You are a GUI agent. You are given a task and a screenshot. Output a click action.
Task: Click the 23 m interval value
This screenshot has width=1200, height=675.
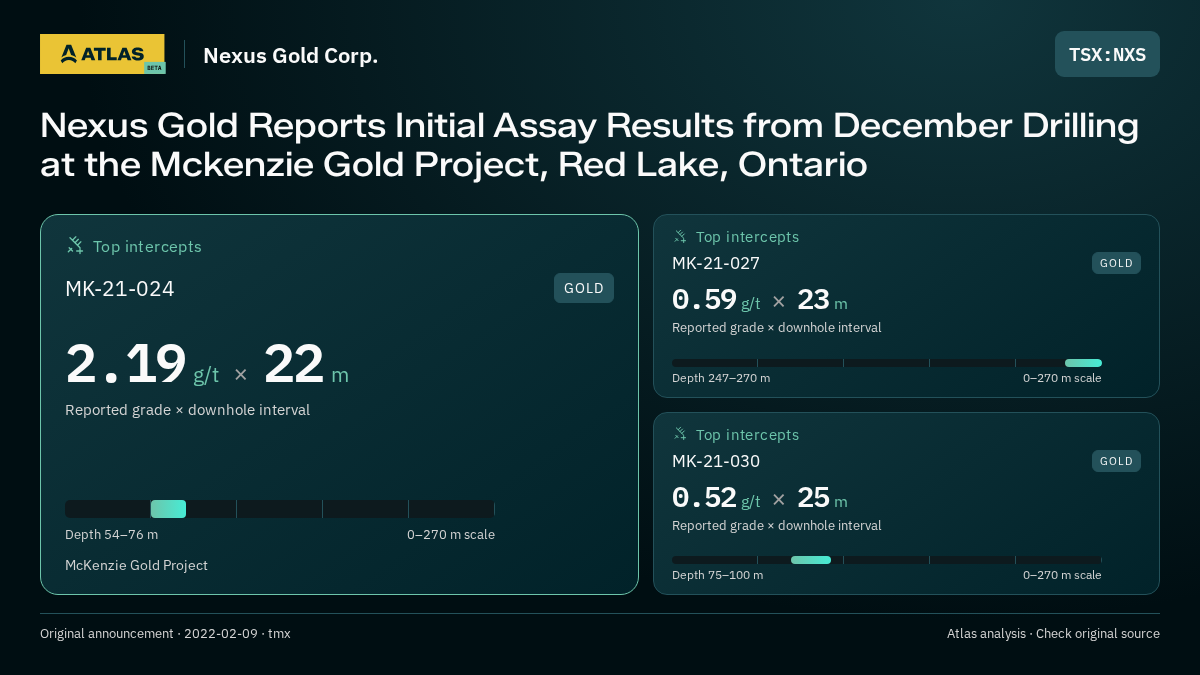pos(822,300)
